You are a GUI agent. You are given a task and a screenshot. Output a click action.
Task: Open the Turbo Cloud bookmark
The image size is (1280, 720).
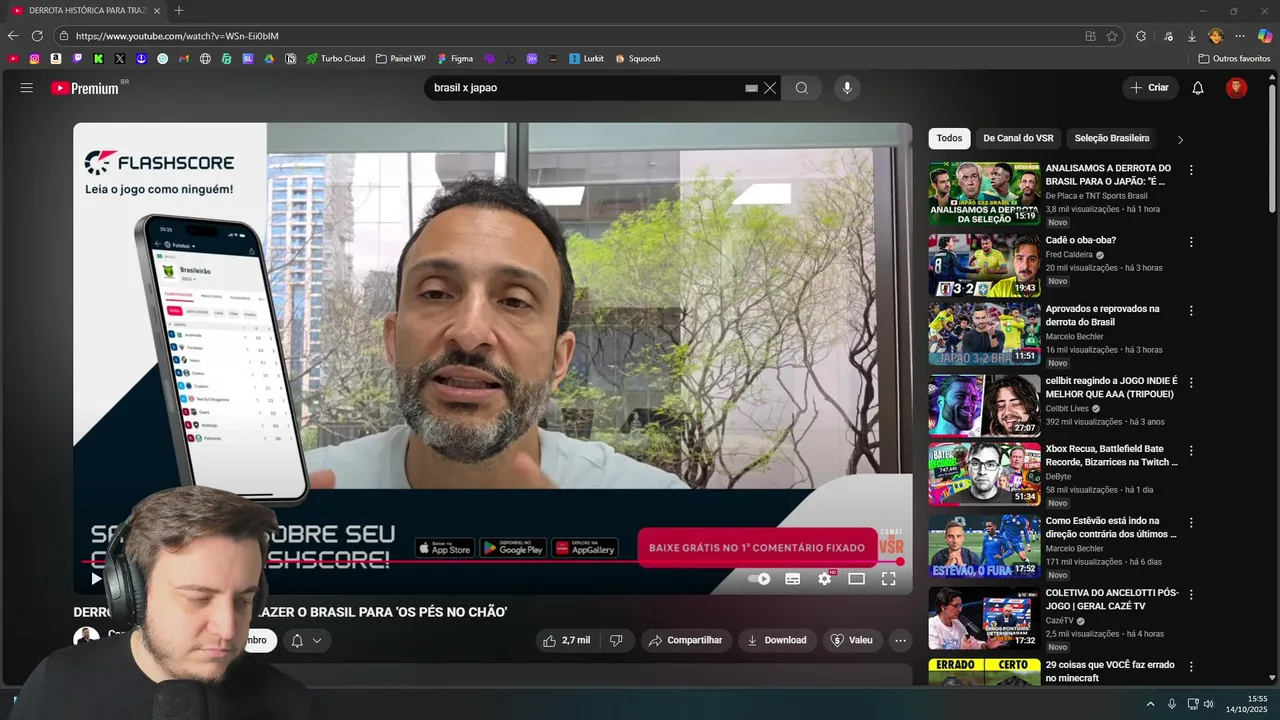(x=336, y=59)
